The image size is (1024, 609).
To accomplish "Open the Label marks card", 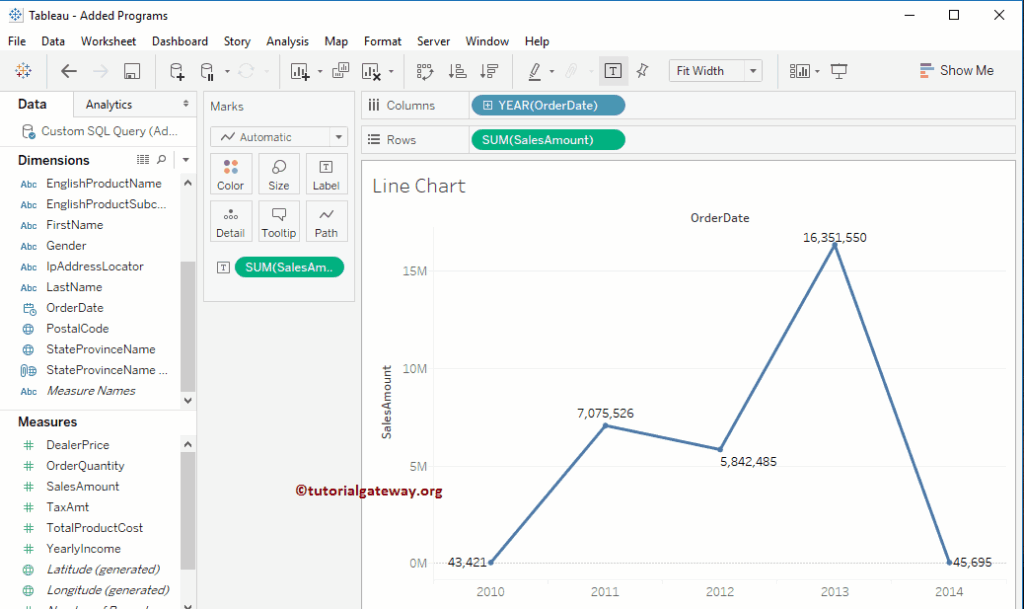I will pos(326,174).
